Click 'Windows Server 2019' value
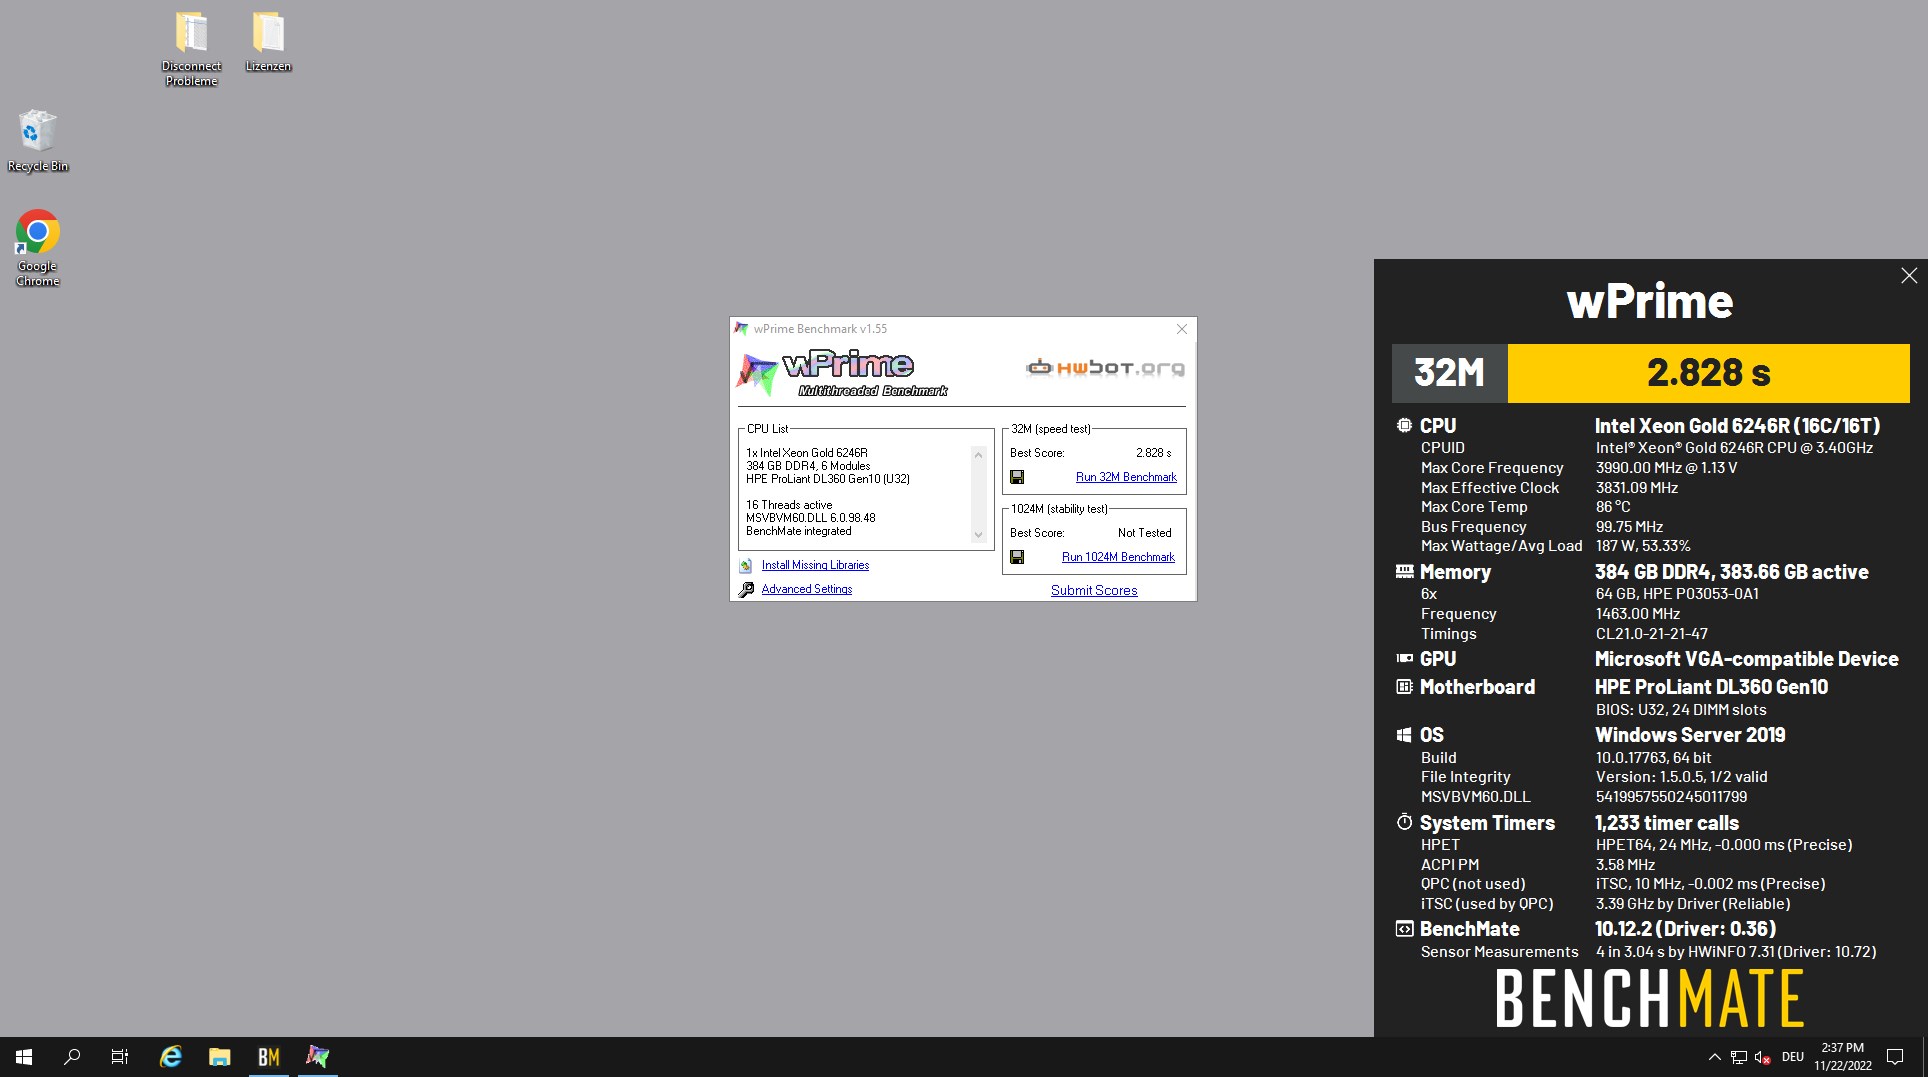 [1690, 735]
